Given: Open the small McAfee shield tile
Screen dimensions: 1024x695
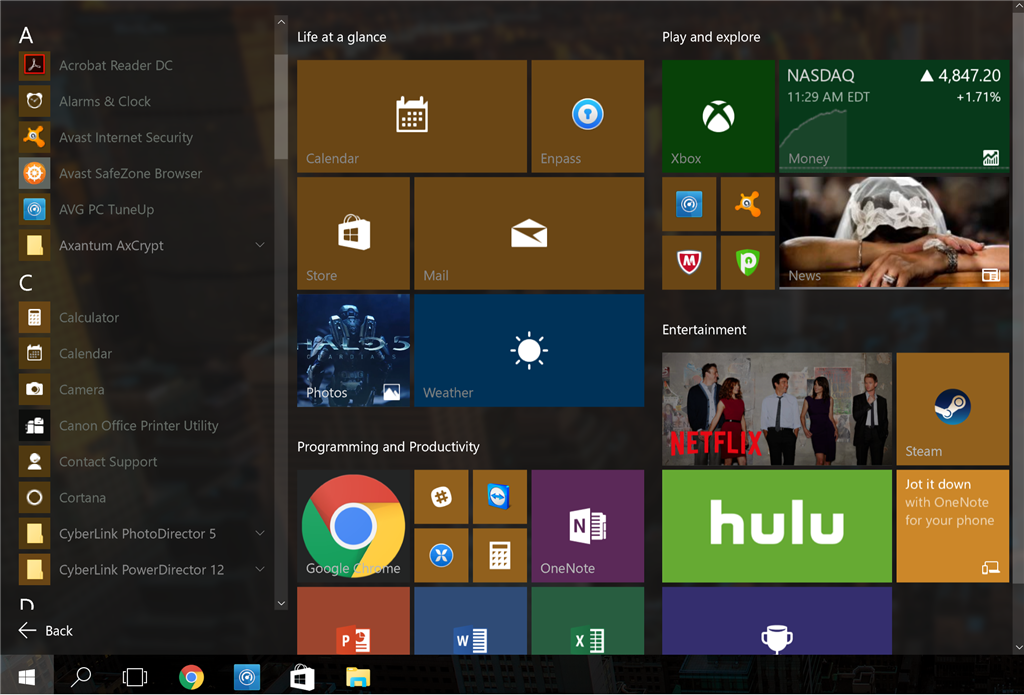Looking at the screenshot, I should 689,263.
